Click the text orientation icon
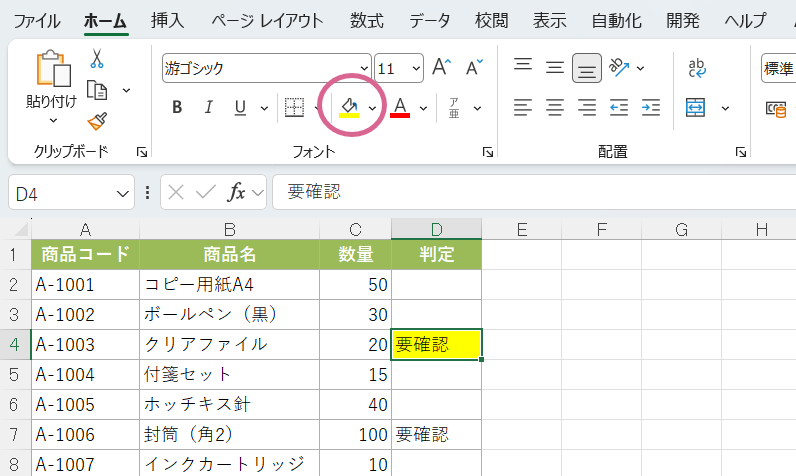The width and height of the screenshot is (796, 476). point(619,67)
